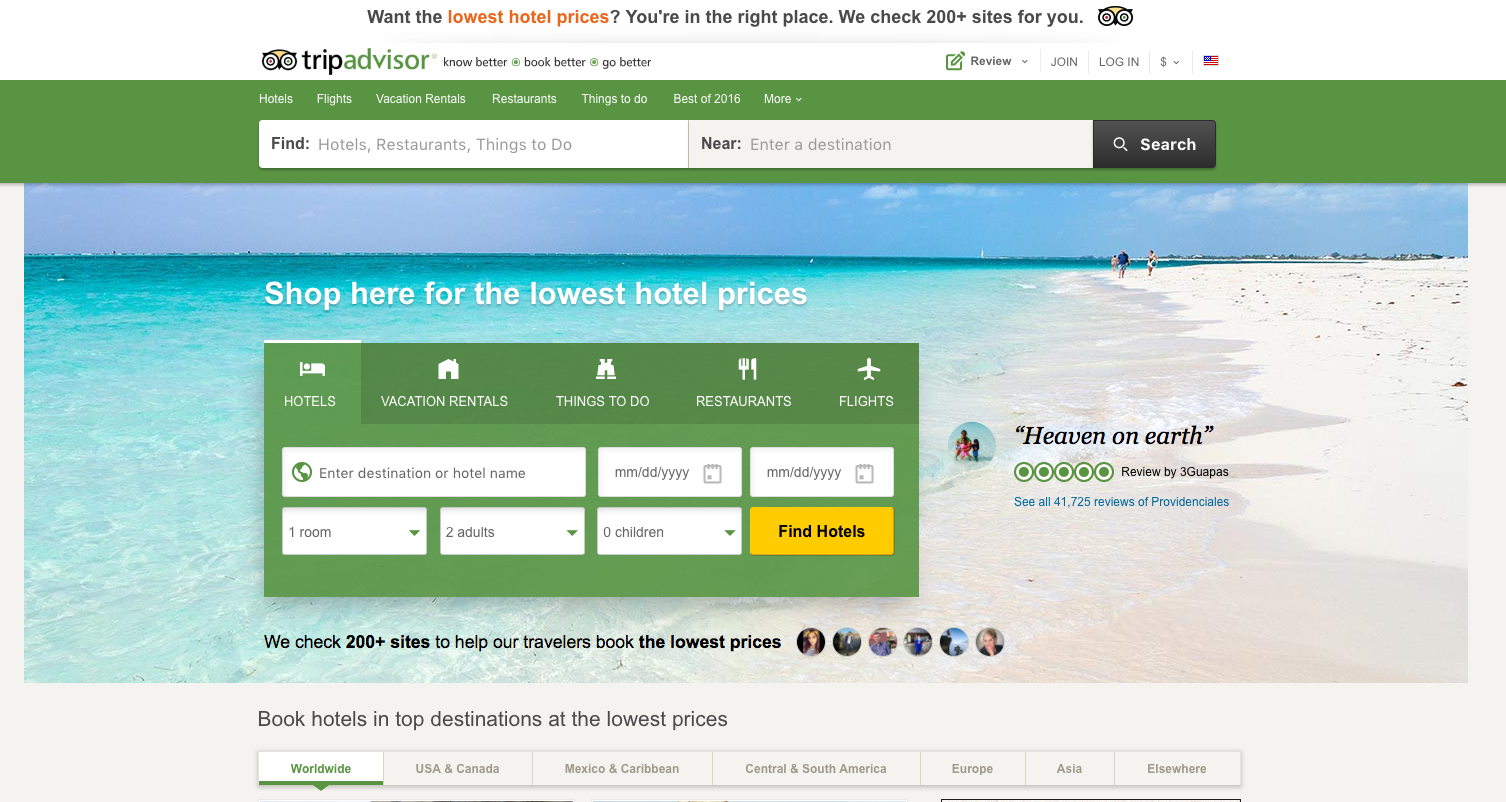1506x802 pixels.
Task: Click the pencil Review icon in header
Action: (955, 61)
